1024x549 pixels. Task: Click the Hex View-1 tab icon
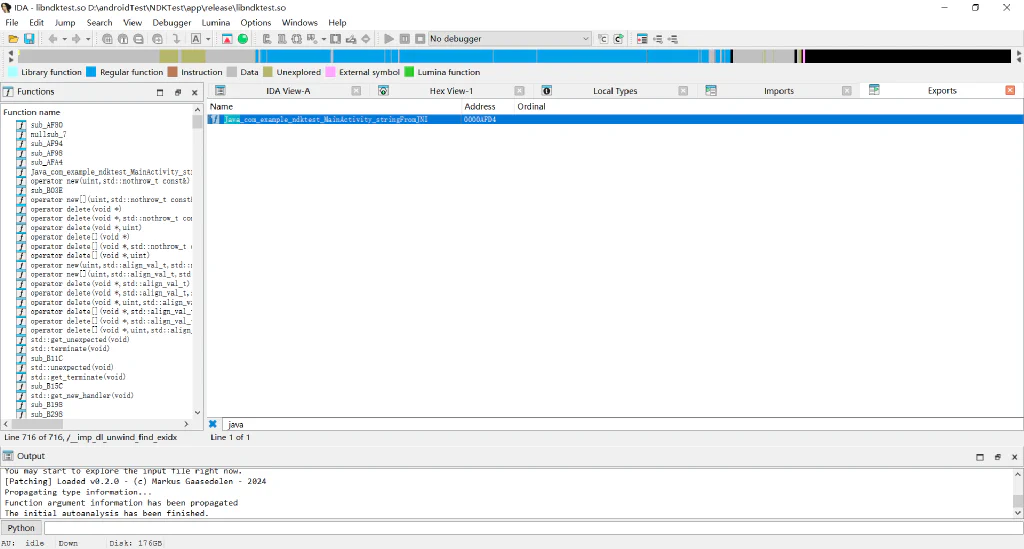tap(383, 91)
